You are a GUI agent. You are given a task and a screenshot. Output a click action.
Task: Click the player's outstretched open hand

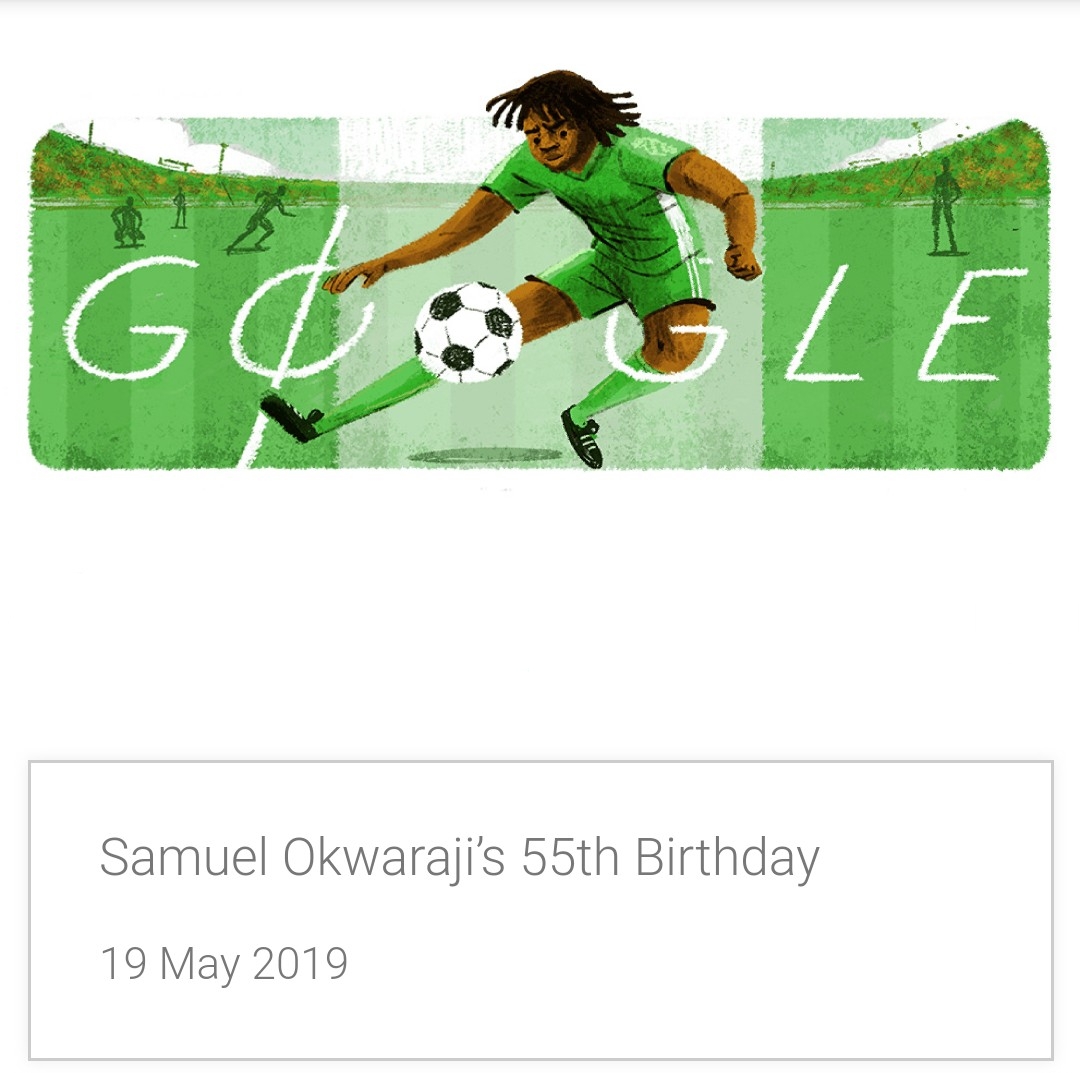coord(351,275)
